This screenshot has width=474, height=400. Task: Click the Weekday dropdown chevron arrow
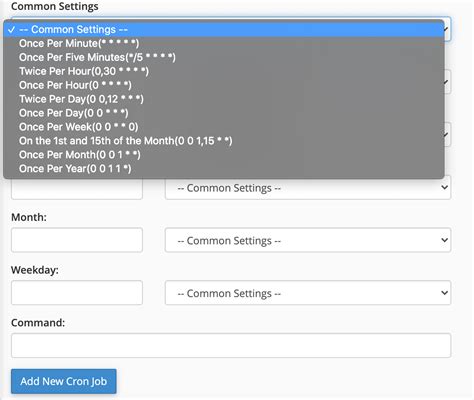[444, 293]
